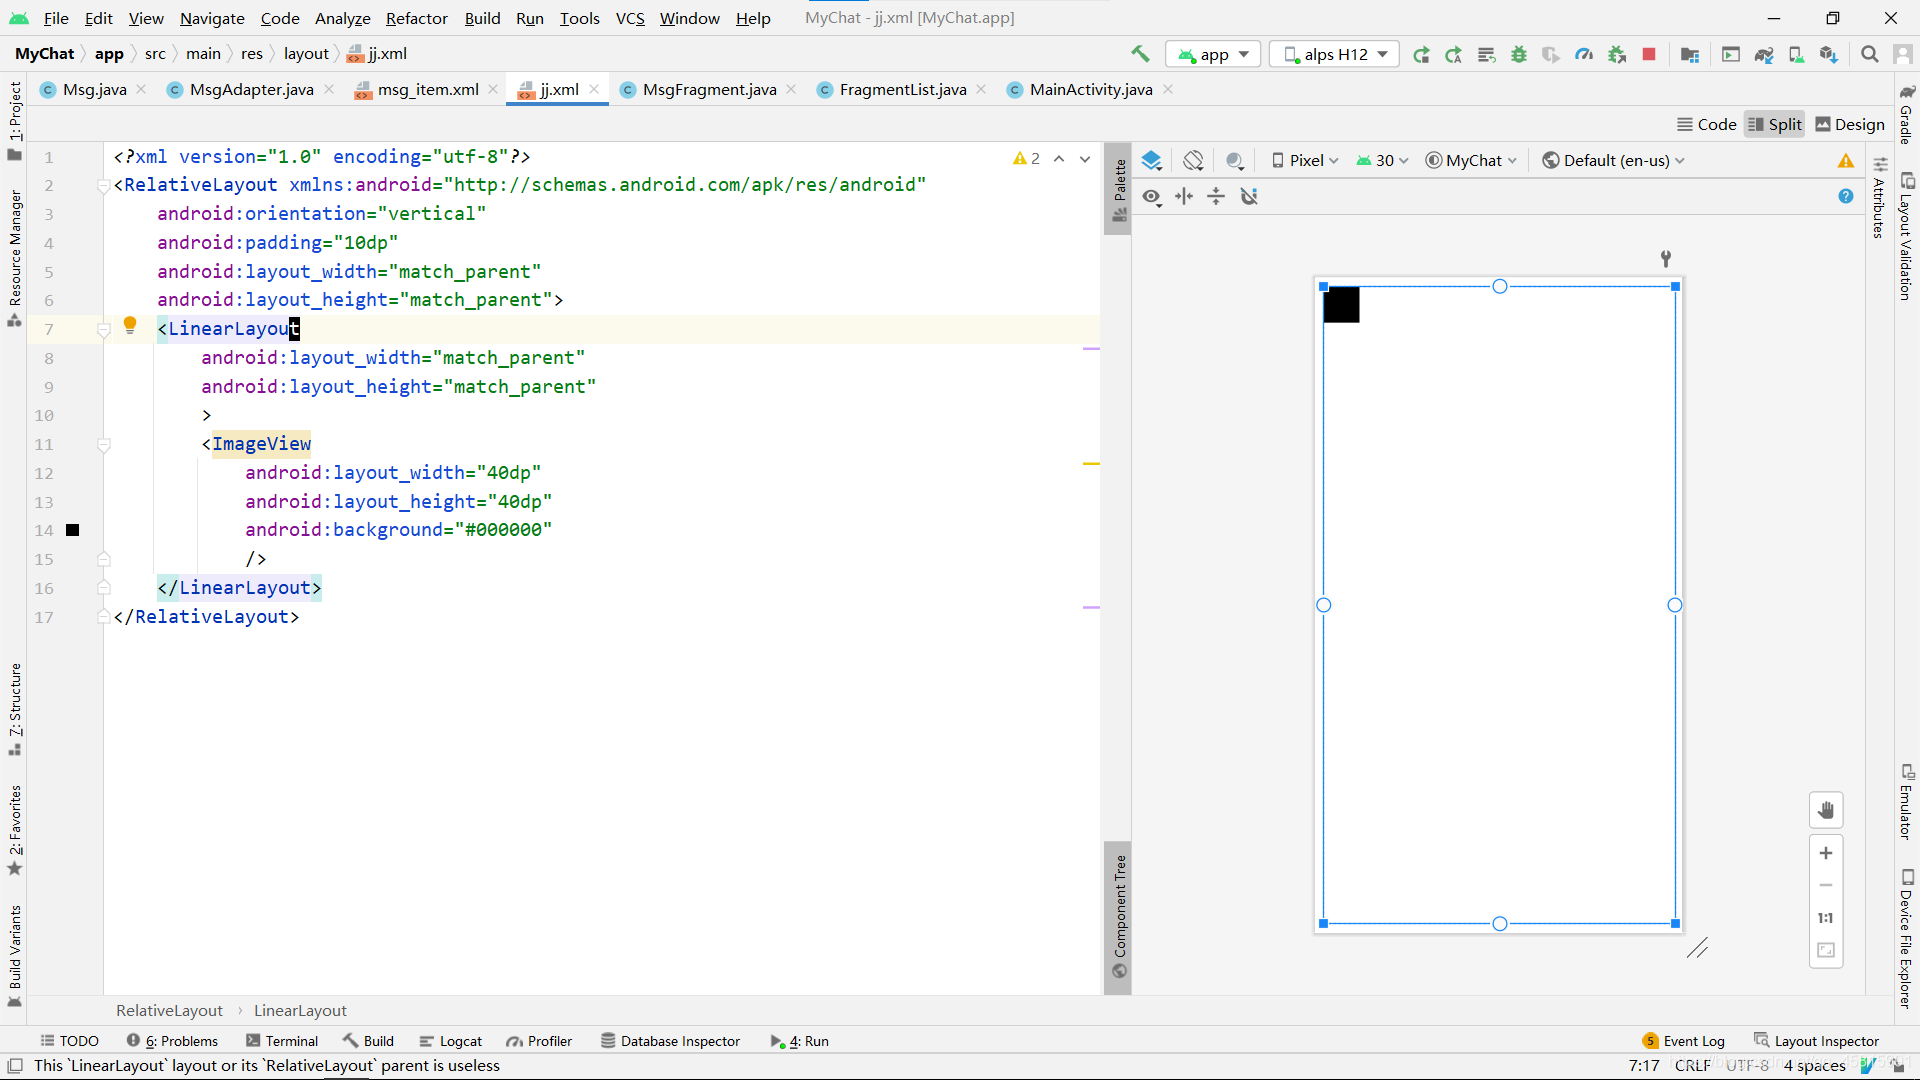This screenshot has width=1920, height=1080.
Task: Open the Layout Inspector
Action: 1816,1041
